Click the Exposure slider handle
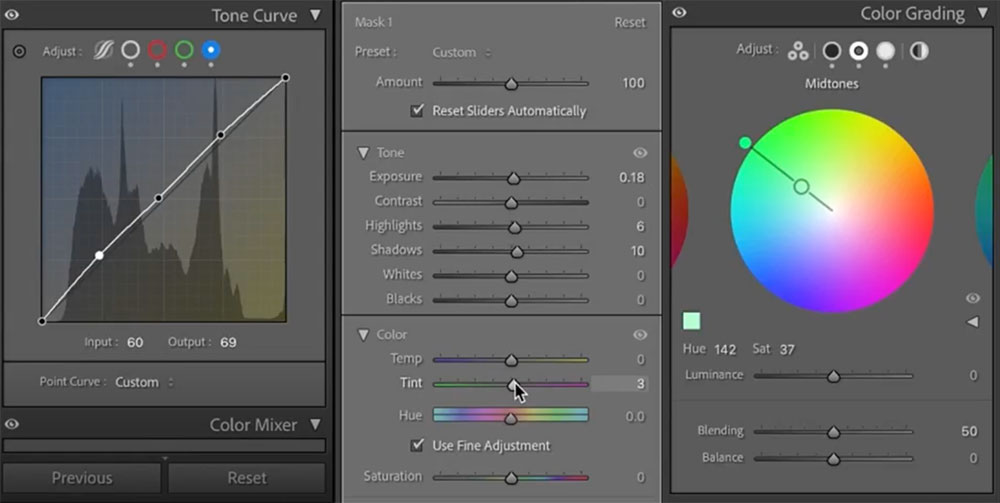The image size is (1000, 503). tap(513, 179)
